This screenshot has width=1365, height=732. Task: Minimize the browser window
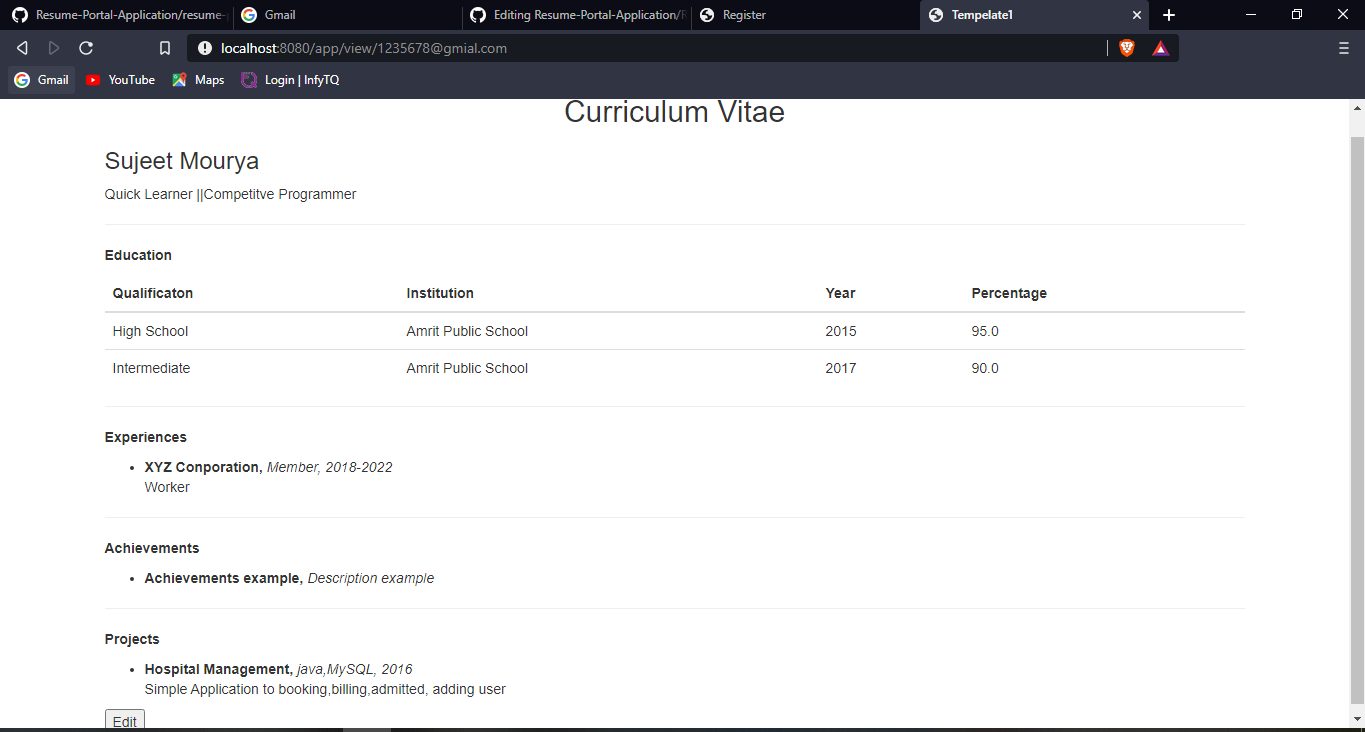(x=1251, y=15)
